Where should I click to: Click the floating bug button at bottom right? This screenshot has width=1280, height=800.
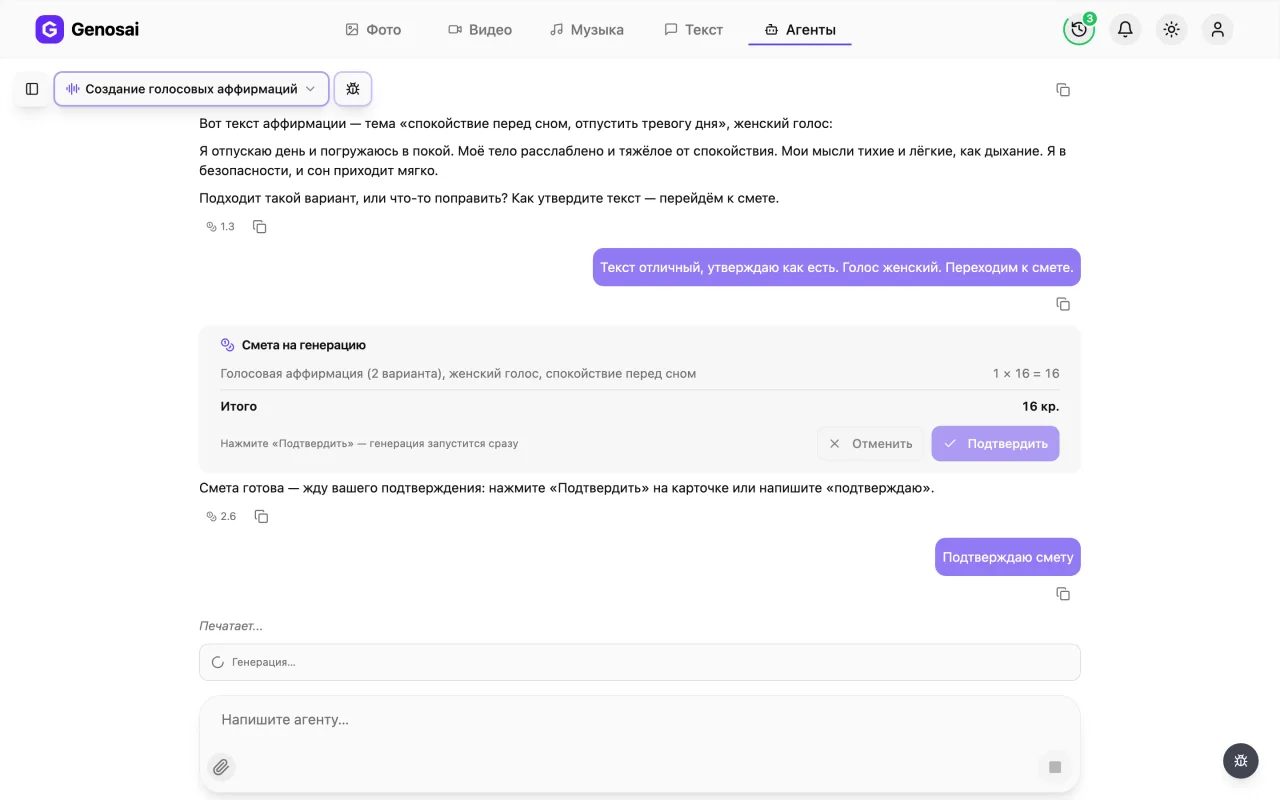(1241, 761)
